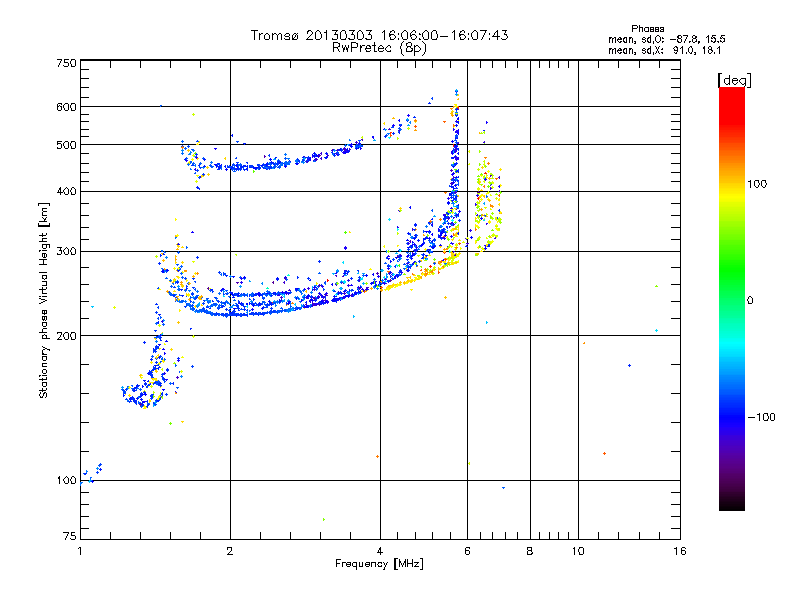The width and height of the screenshot is (800, 600).
Task: Click the 750 tick on the height axis
Action: (65, 63)
